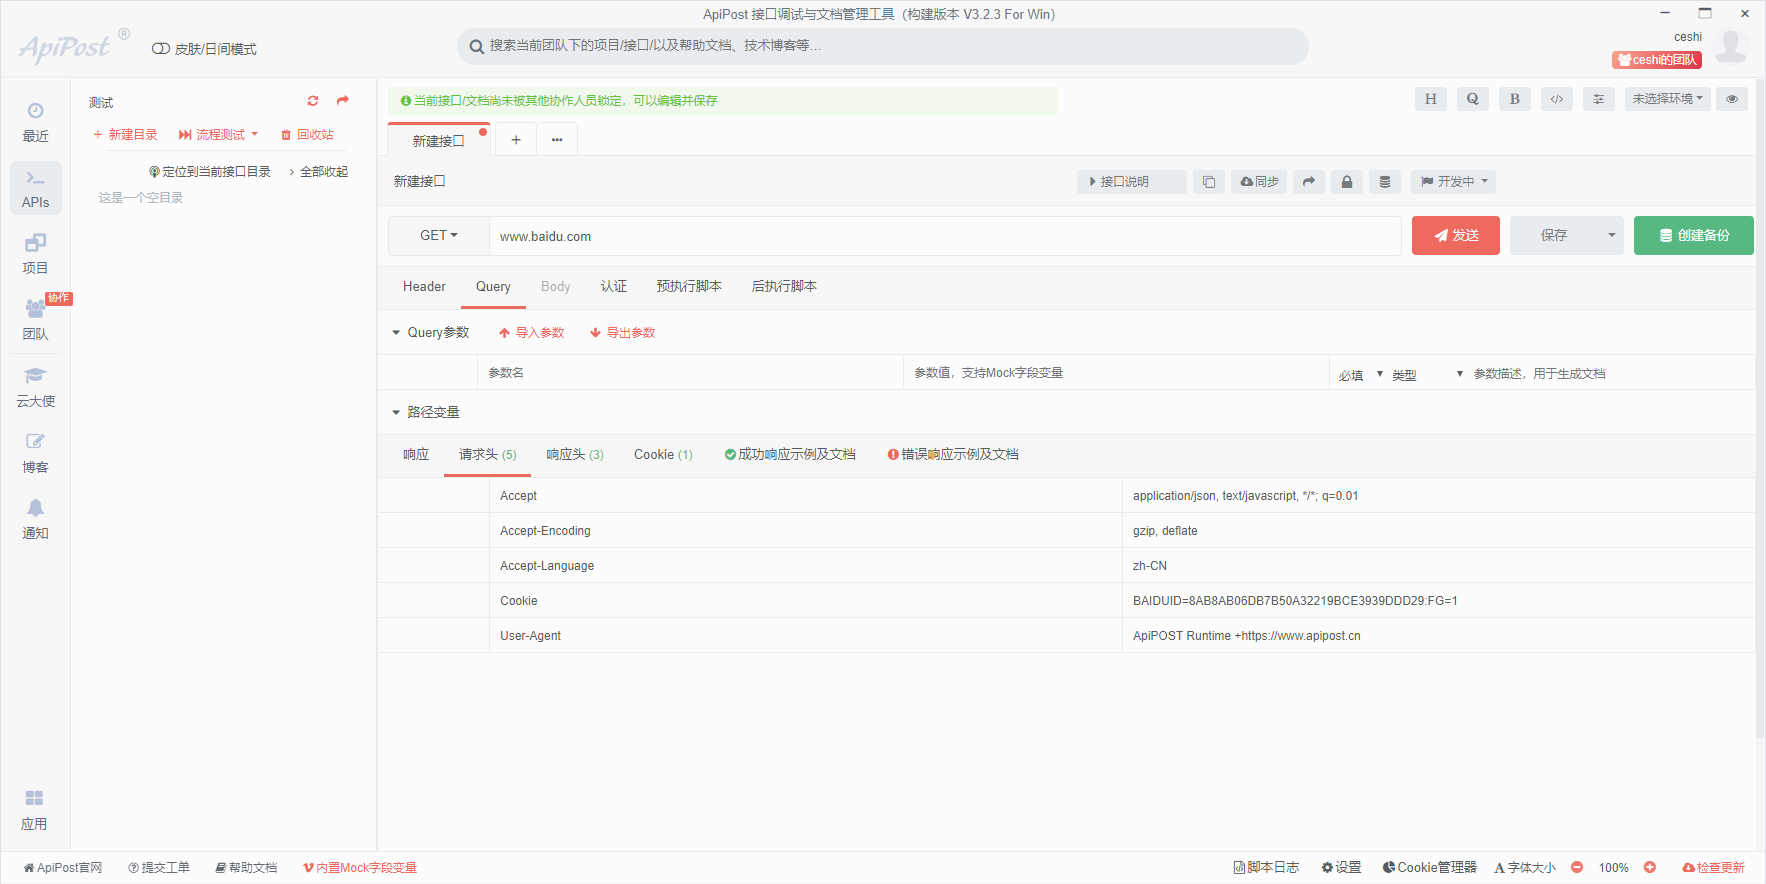
Task: Open the 项目 project sidebar icon
Action: pyautogui.click(x=35, y=254)
